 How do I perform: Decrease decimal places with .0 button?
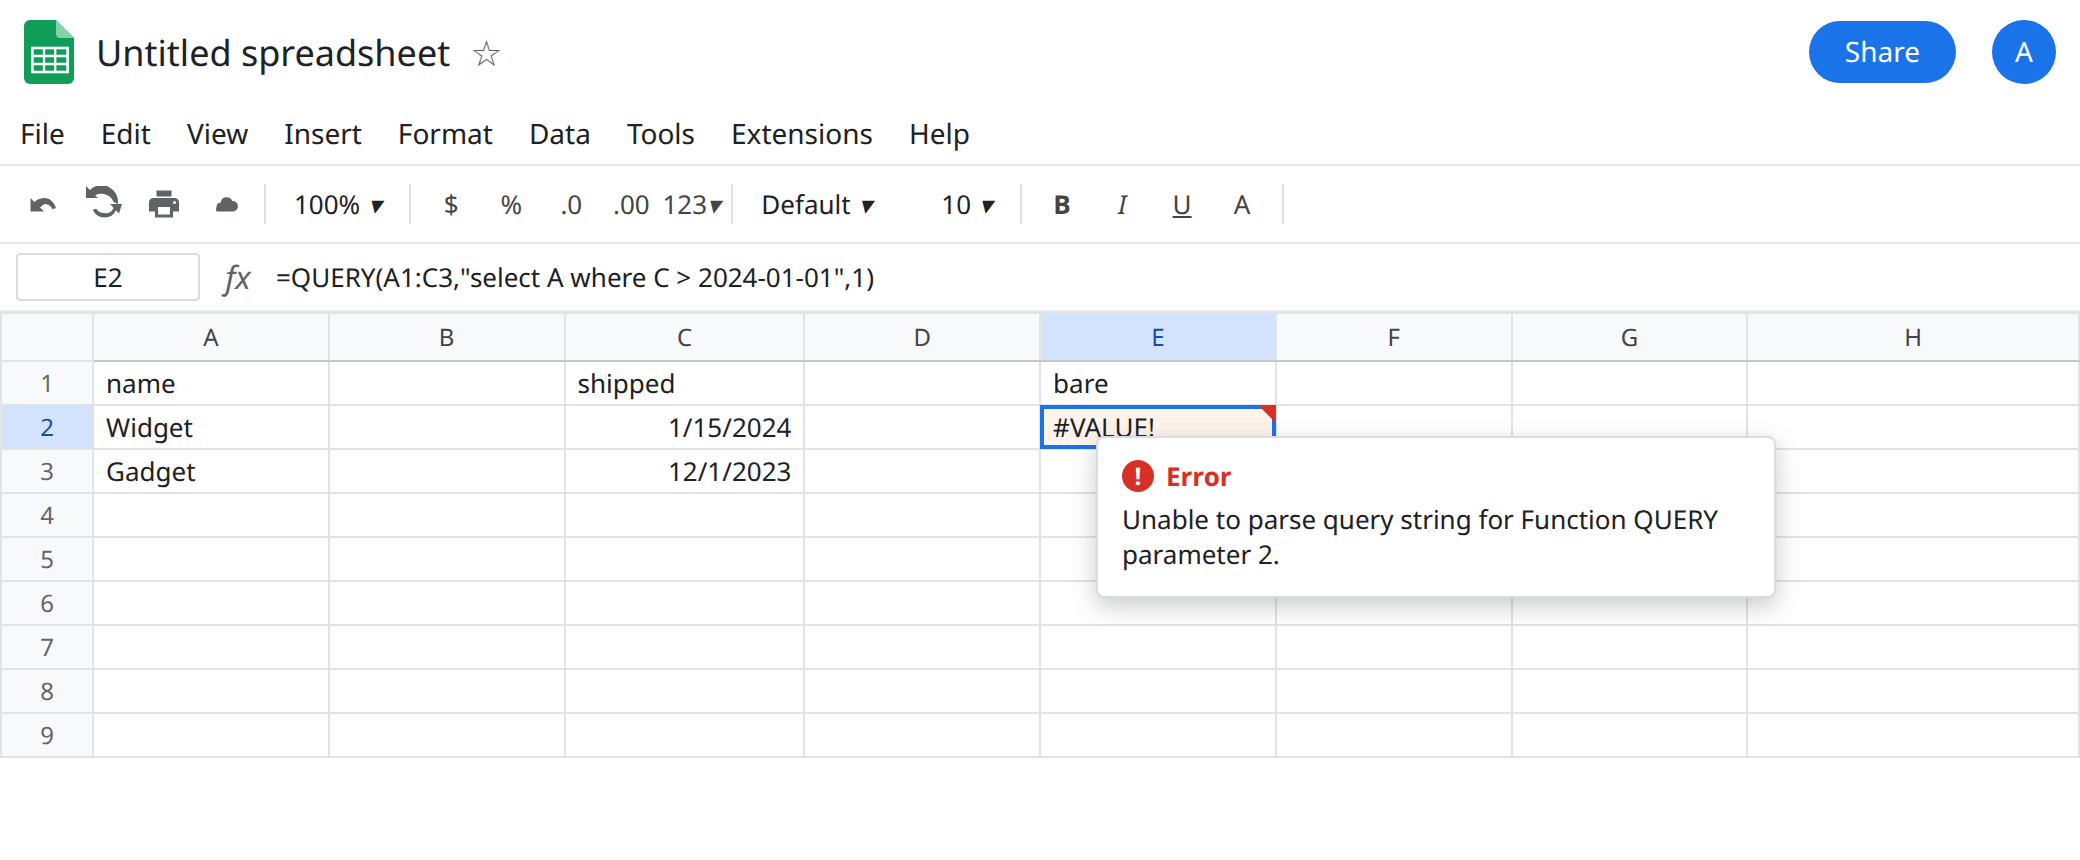[571, 205]
